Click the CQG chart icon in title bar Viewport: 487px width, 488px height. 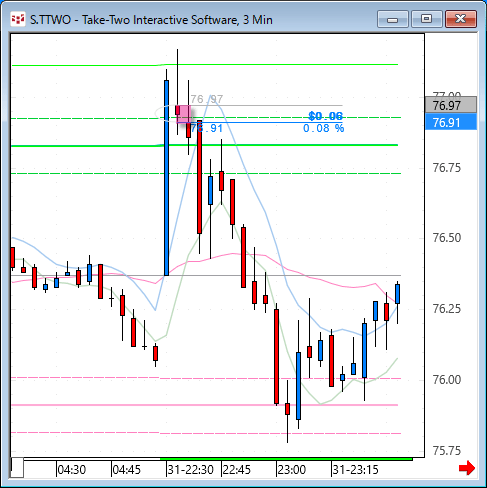click(x=18, y=19)
